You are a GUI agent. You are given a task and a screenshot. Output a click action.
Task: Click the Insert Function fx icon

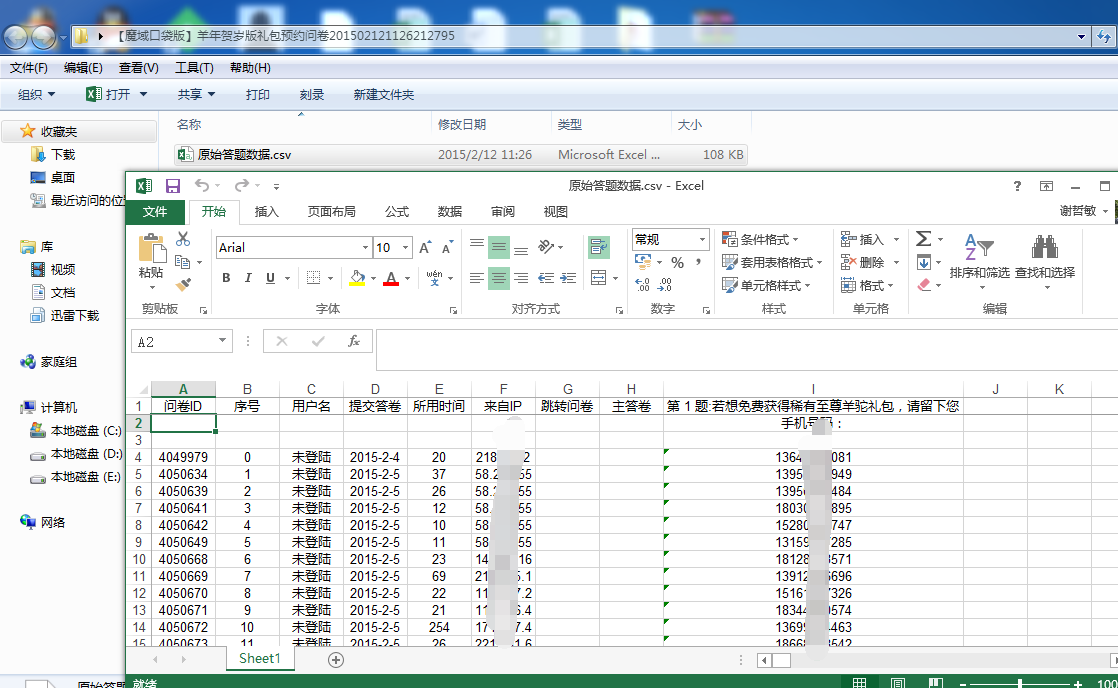pyautogui.click(x=354, y=342)
